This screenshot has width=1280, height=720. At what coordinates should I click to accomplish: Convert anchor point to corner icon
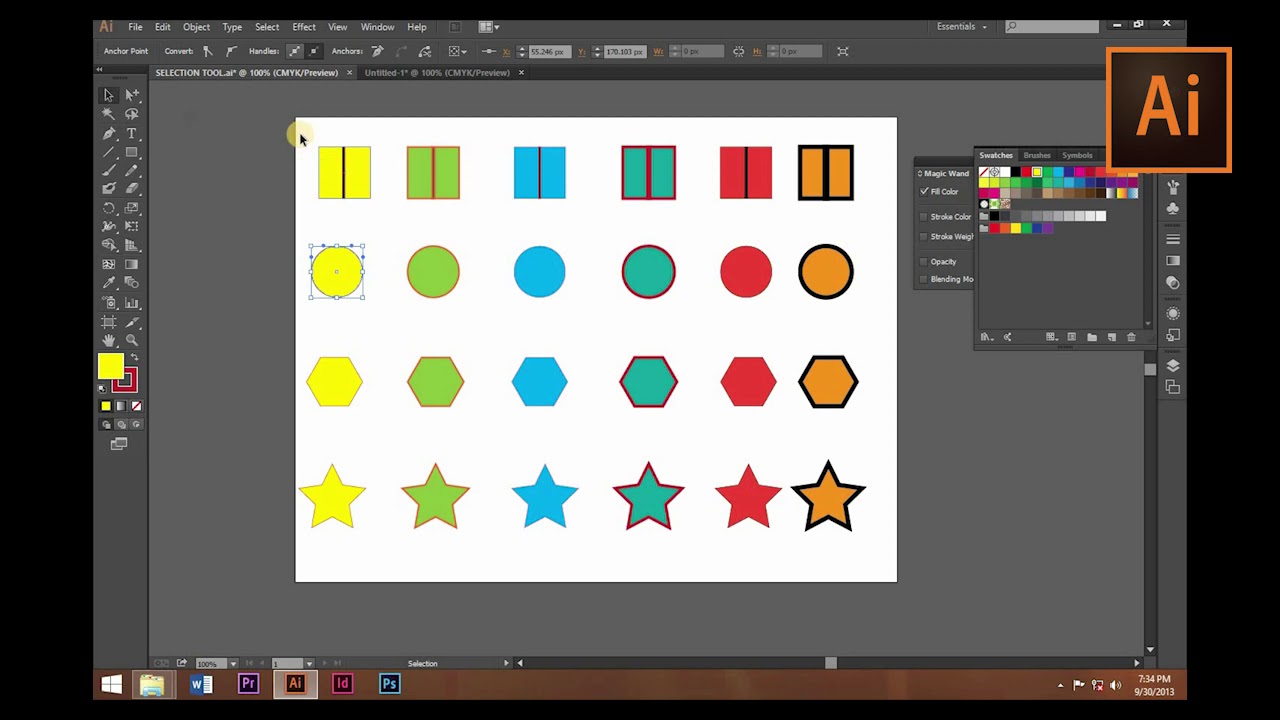(x=207, y=51)
